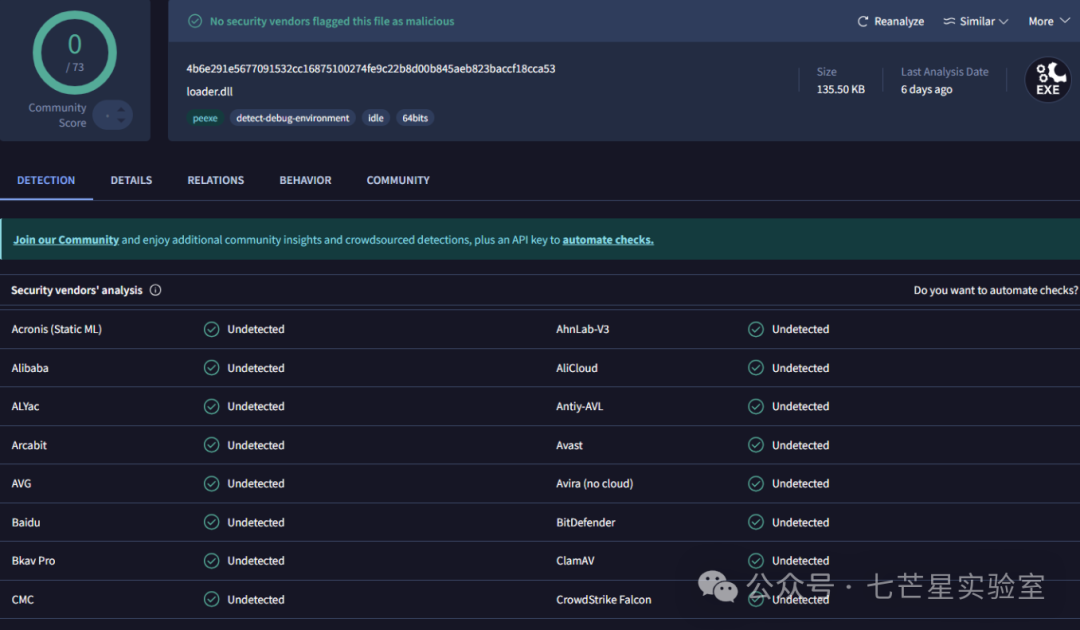Click the ALYac undetected check icon

211,406
